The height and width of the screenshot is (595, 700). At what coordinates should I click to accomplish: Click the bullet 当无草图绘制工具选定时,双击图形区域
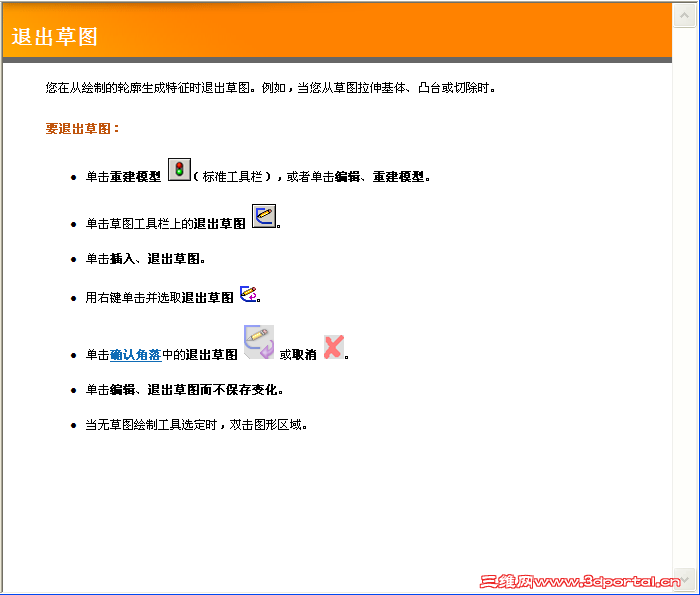pyautogui.click(x=196, y=424)
